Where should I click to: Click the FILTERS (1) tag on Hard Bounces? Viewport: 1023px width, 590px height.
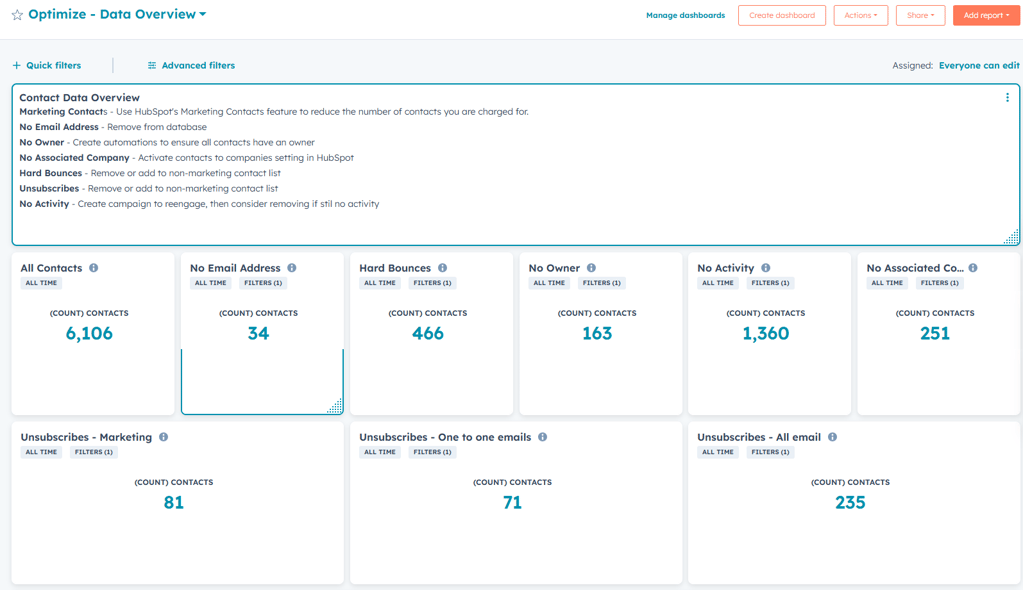(432, 283)
